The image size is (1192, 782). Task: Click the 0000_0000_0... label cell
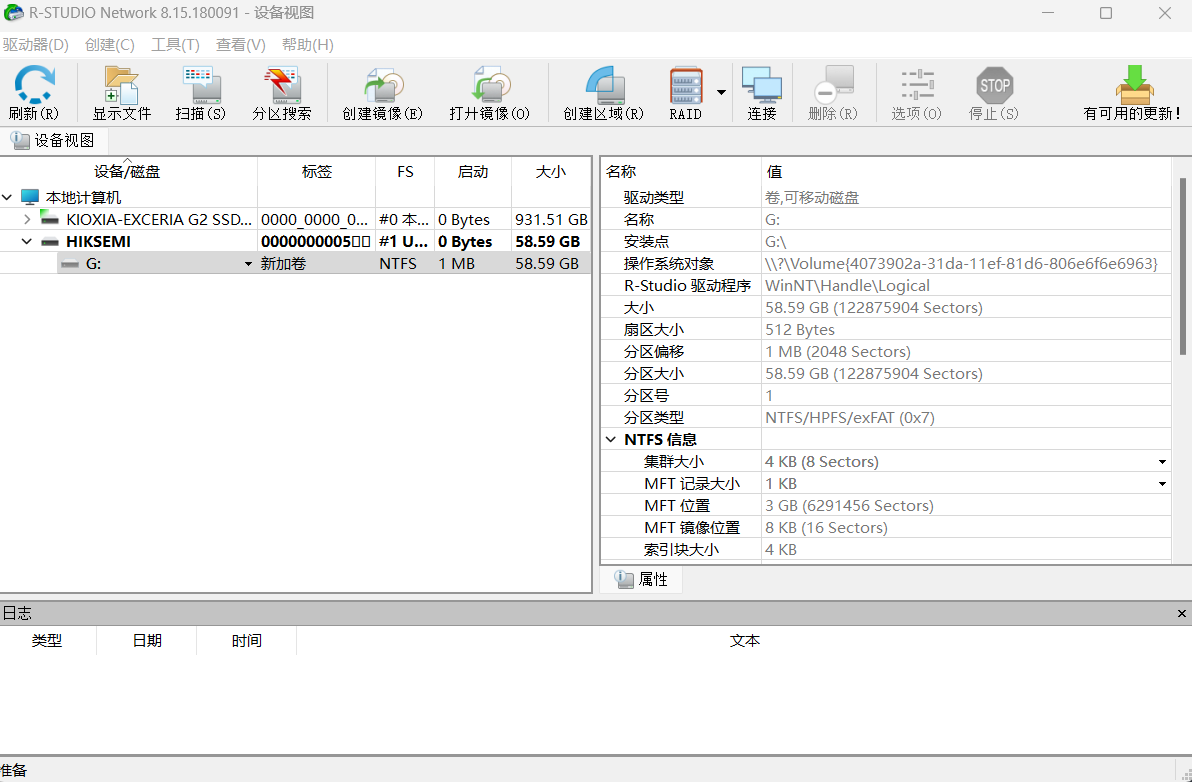(315, 220)
